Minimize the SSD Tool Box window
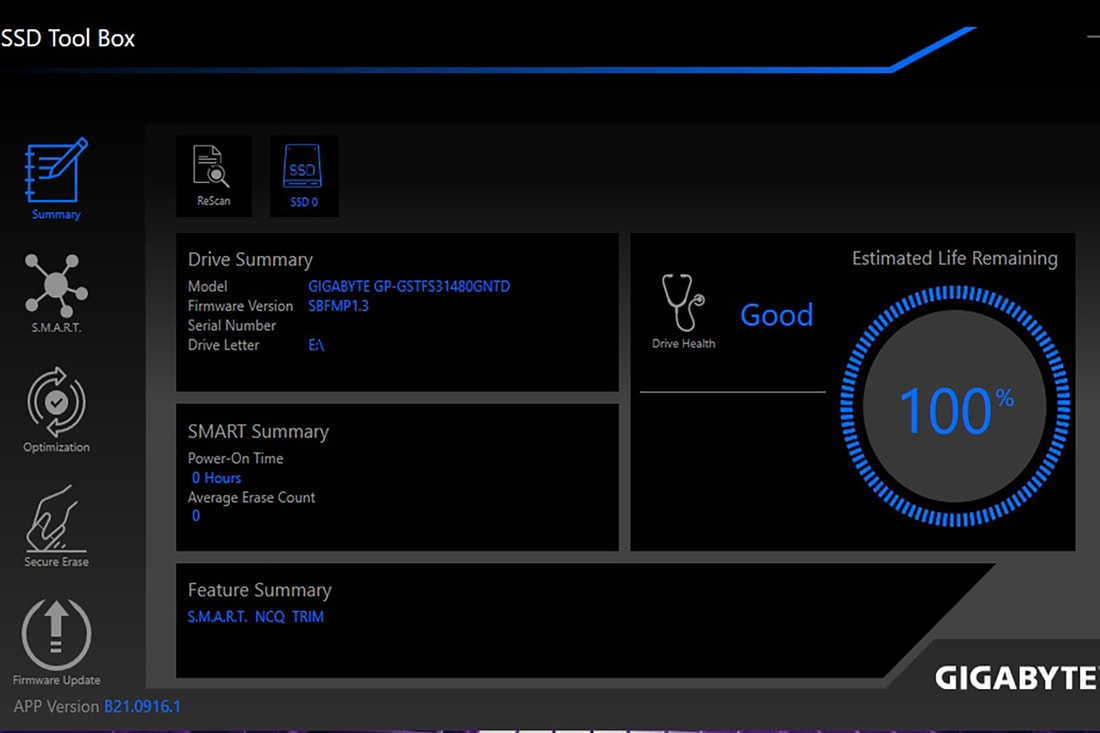 coord(1093,36)
